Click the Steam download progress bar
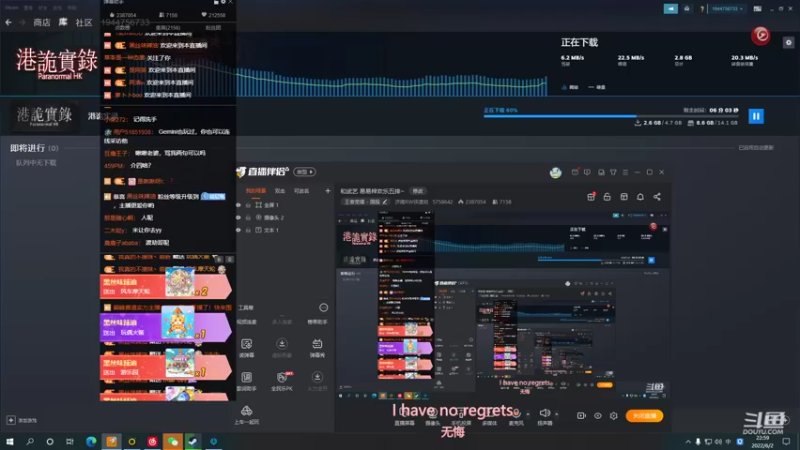Viewport: 800px width, 450px height. point(611,116)
